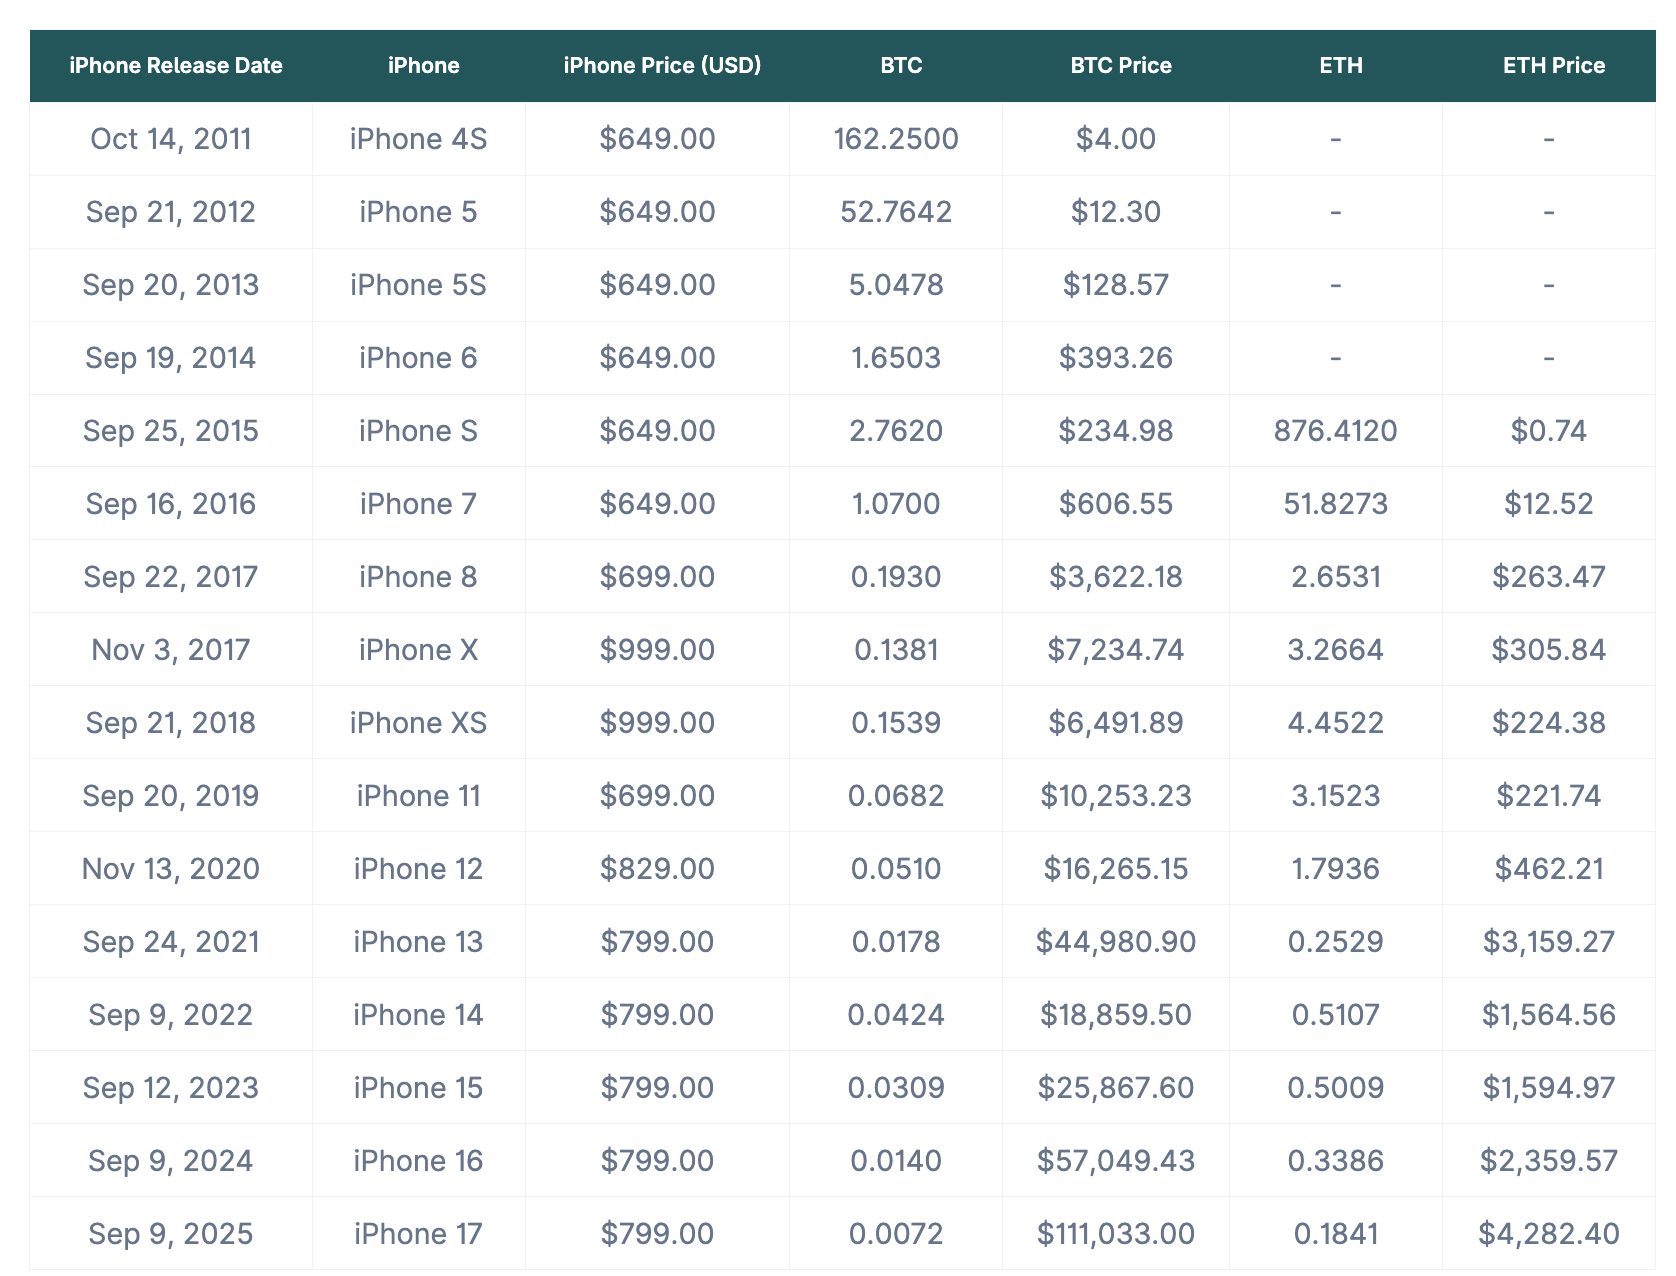This screenshot has width=1676, height=1276.
Task: Click the $111,033.00 BTC price cell
Action: (x=1116, y=1234)
